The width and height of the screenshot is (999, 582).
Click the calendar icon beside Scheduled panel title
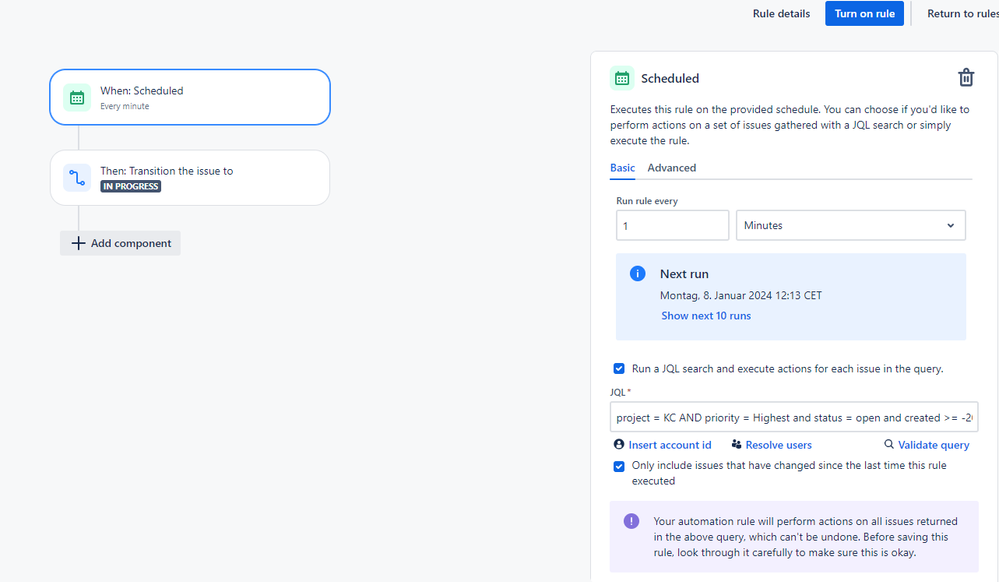tap(622, 78)
